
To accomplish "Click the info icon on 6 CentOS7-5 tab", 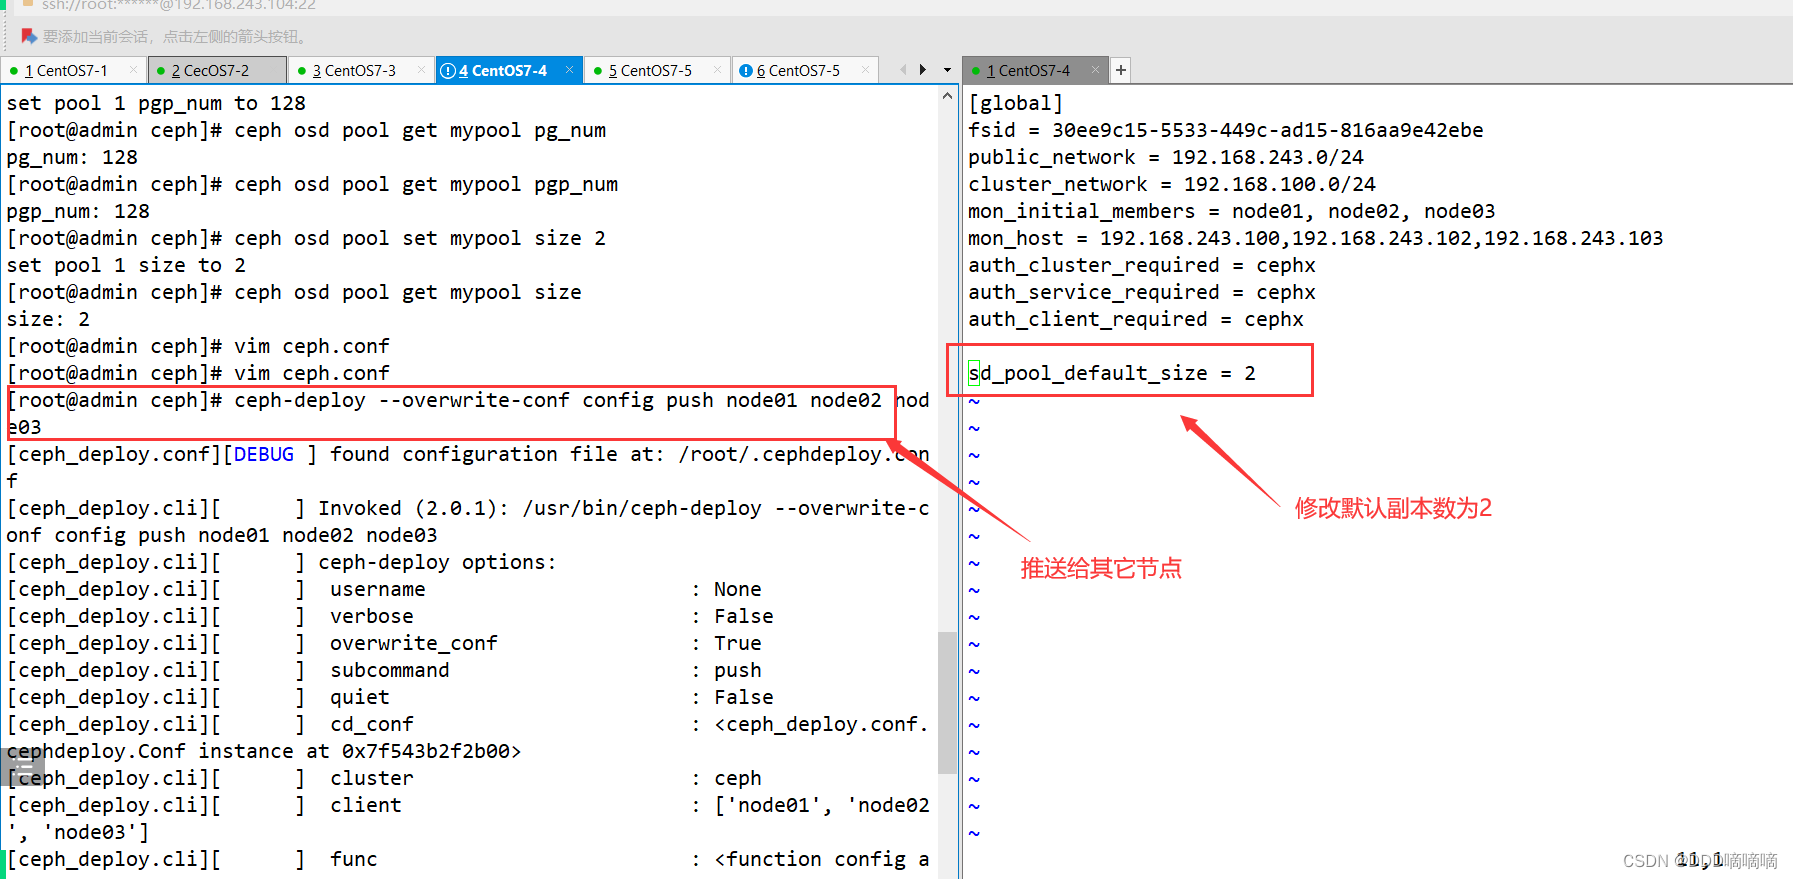I will 746,71.
